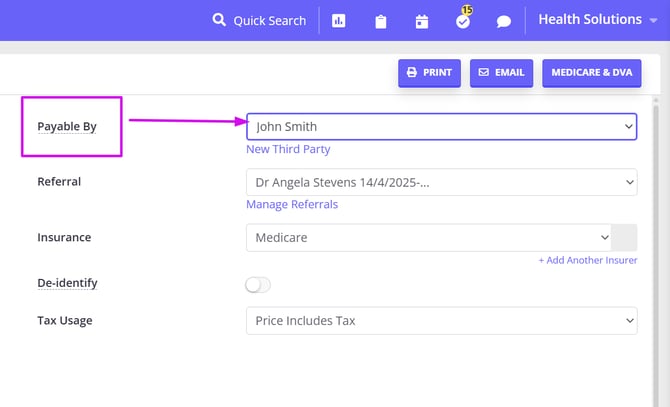Open the calendar icon in top bar
Screen dimensions: 670x407
422,21
